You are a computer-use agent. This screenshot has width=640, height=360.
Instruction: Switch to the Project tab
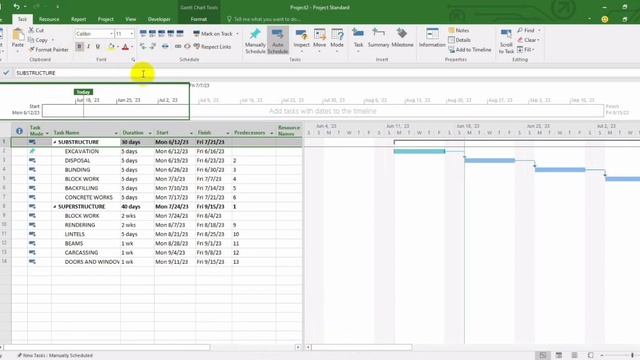[x=106, y=19]
